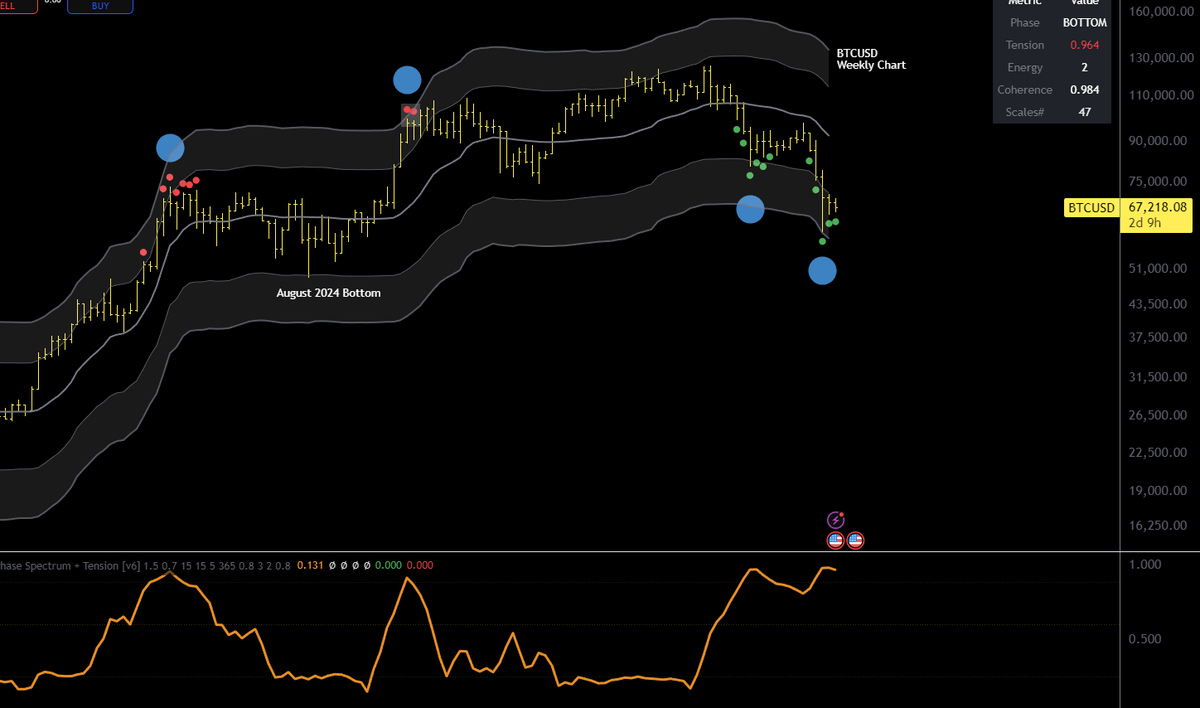
Task: Click the 160,000.00 price axis label
Action: pos(1159,11)
